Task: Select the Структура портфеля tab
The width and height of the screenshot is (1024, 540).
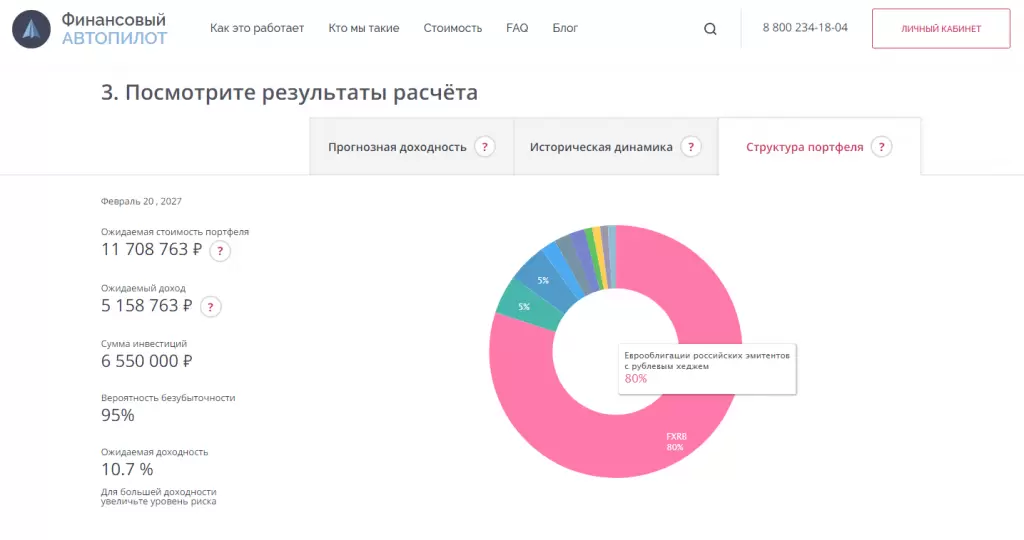Action: [x=804, y=147]
